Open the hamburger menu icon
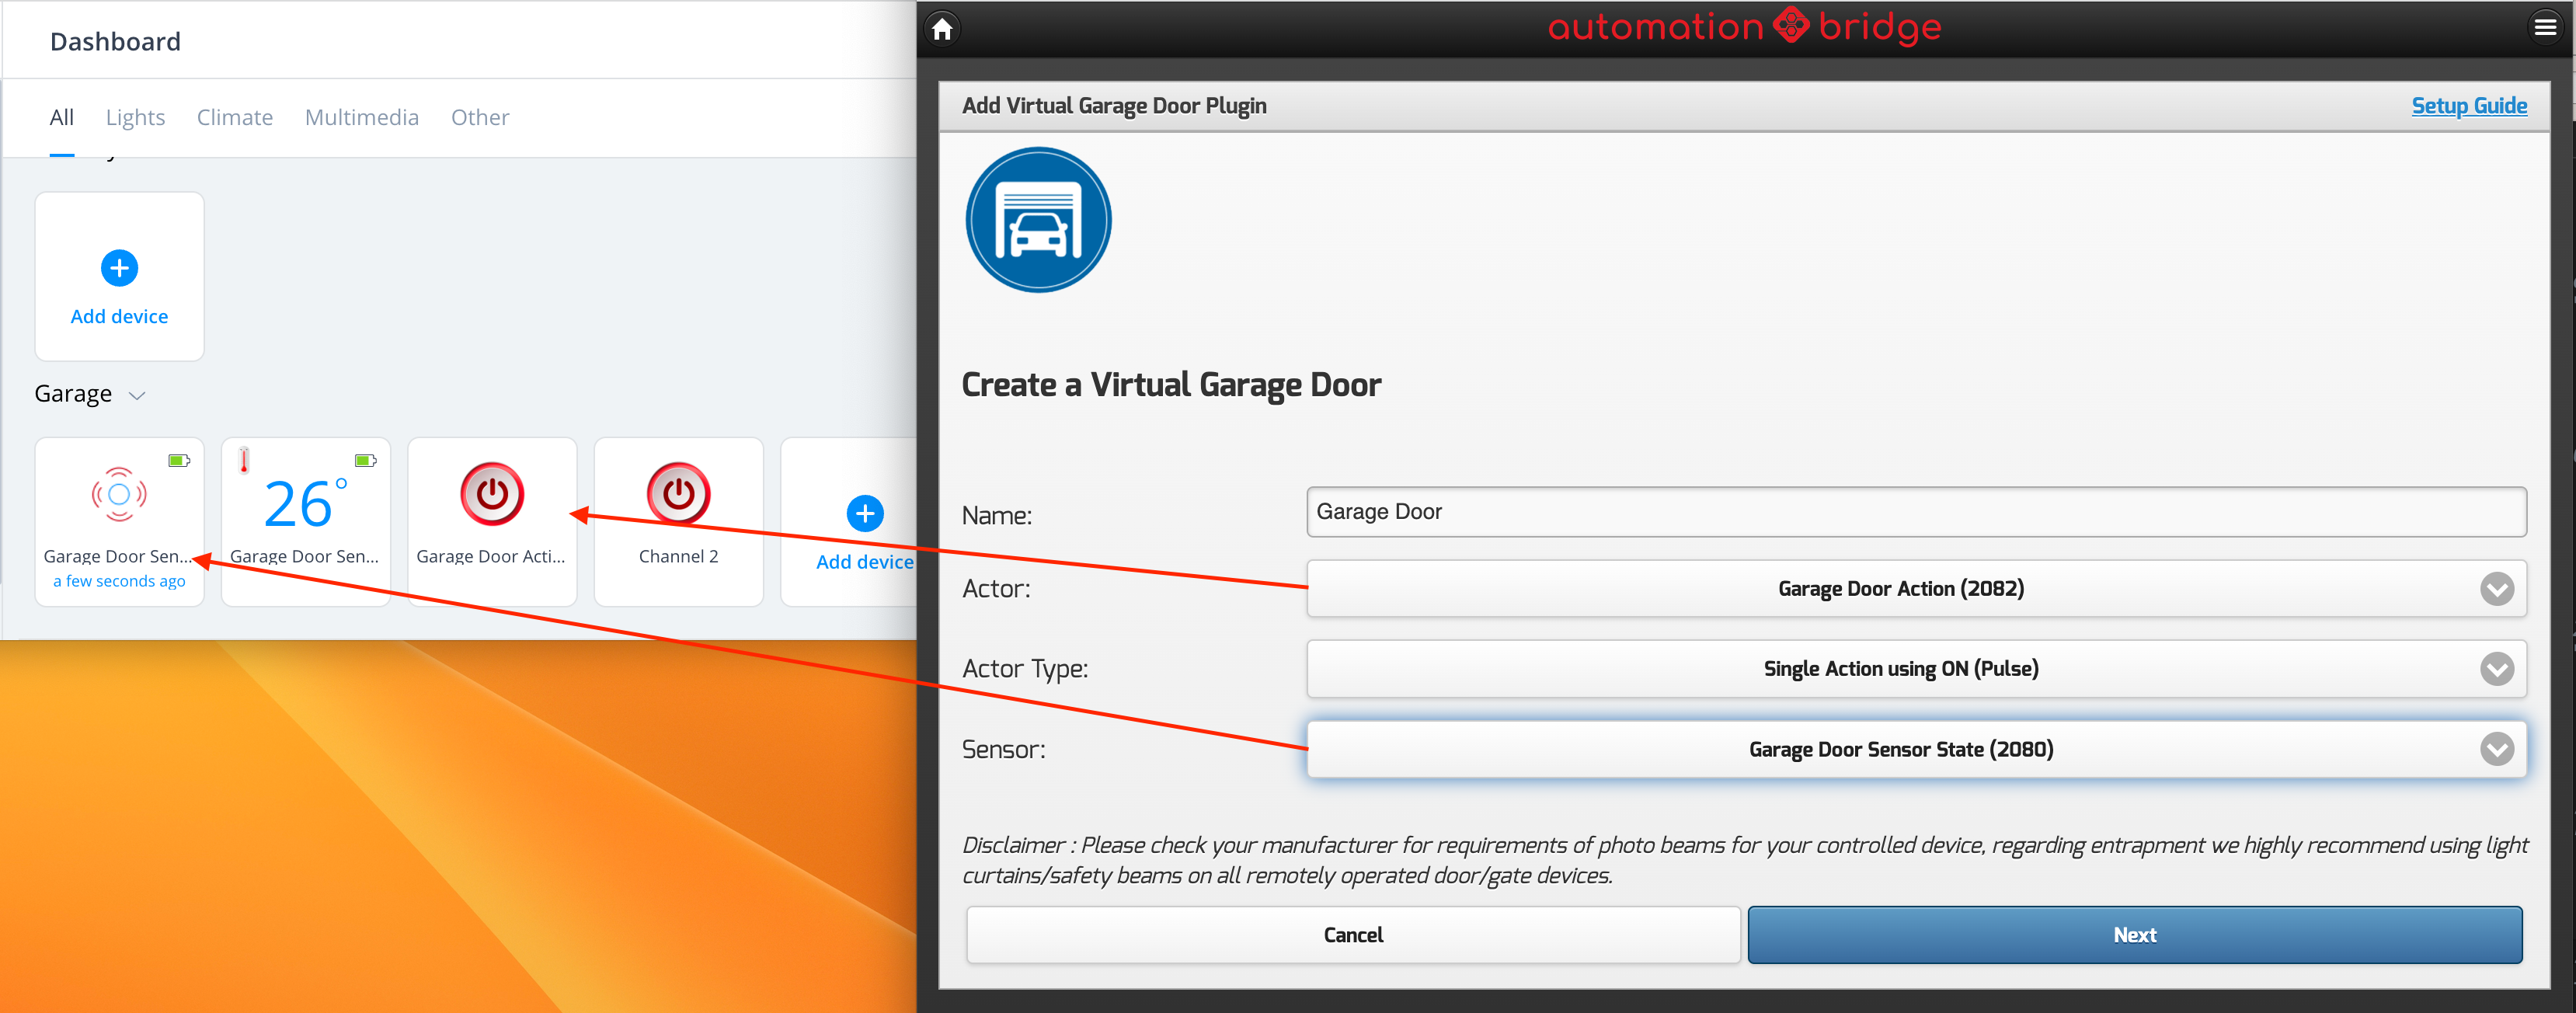The image size is (2576, 1013). pos(2545,27)
